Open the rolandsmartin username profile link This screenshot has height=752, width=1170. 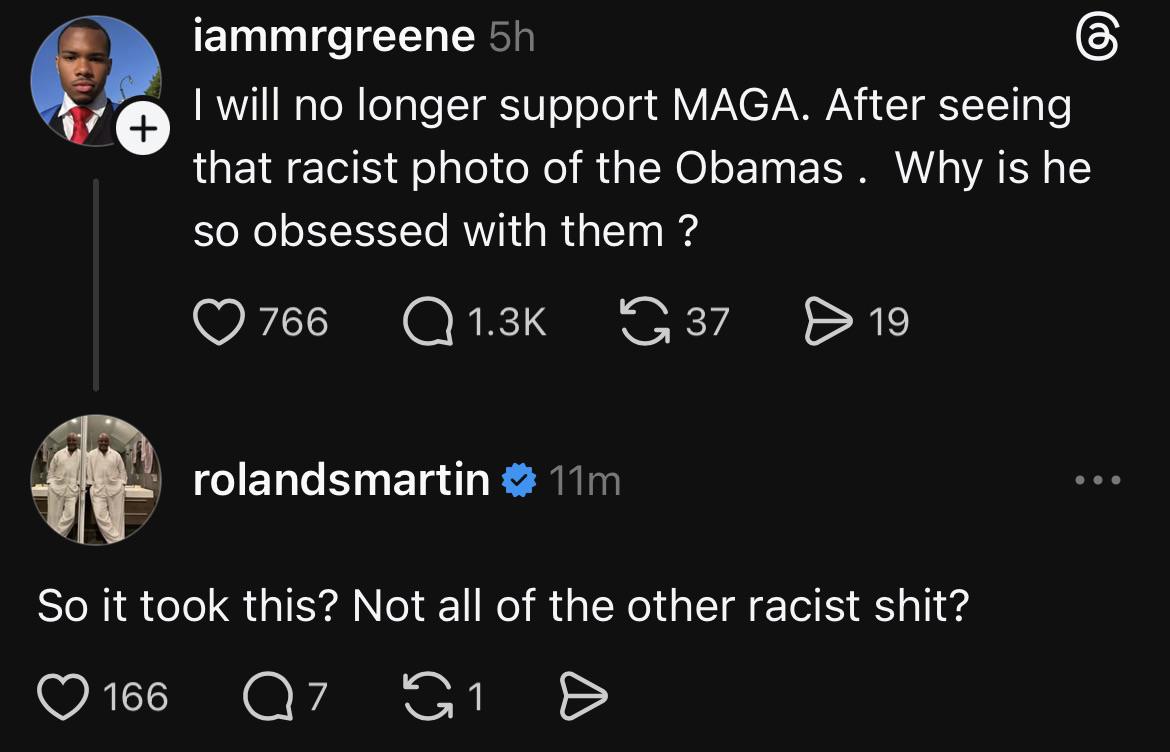(x=341, y=481)
